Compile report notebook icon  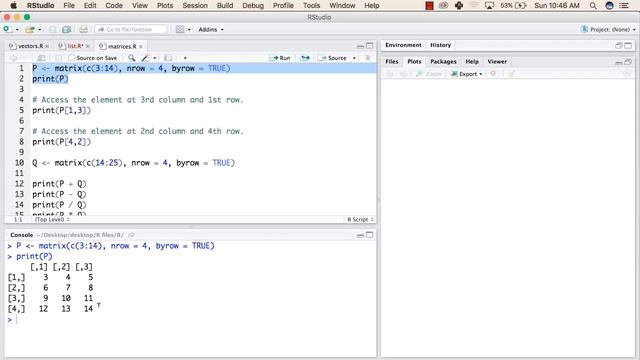coord(168,58)
